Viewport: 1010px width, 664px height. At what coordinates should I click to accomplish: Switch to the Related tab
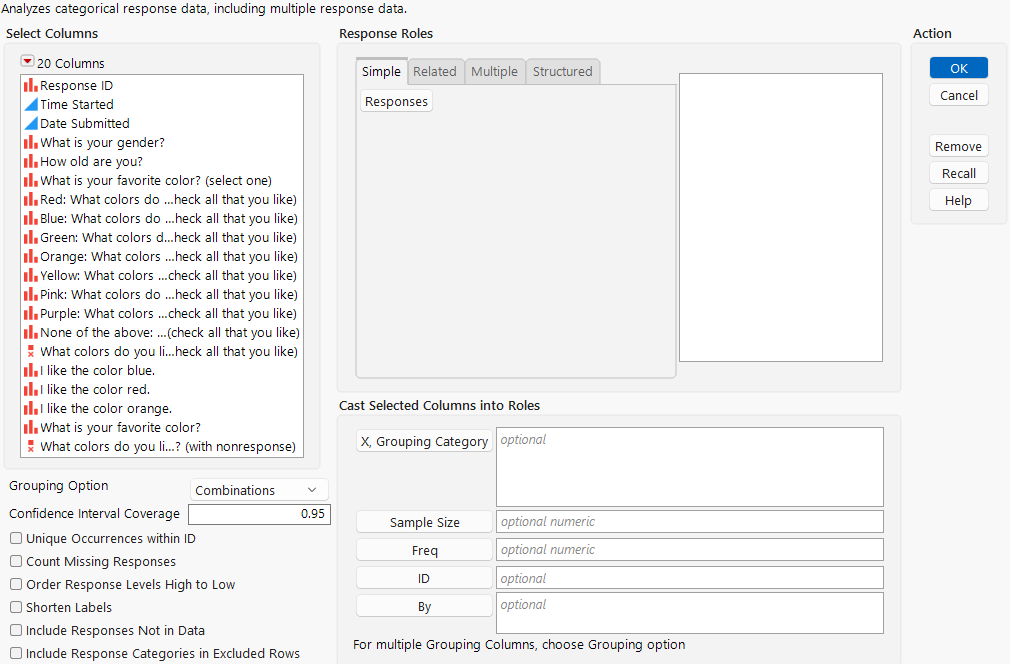point(435,71)
